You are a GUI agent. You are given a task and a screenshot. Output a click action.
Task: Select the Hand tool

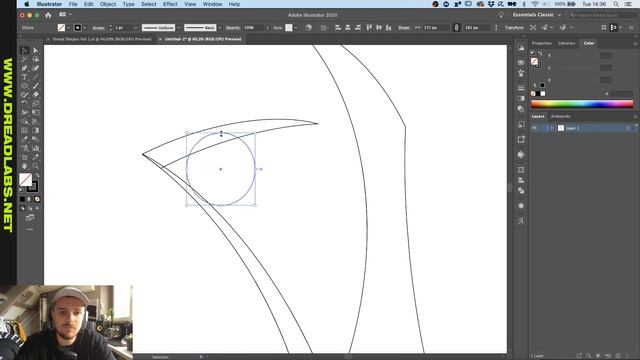24,166
